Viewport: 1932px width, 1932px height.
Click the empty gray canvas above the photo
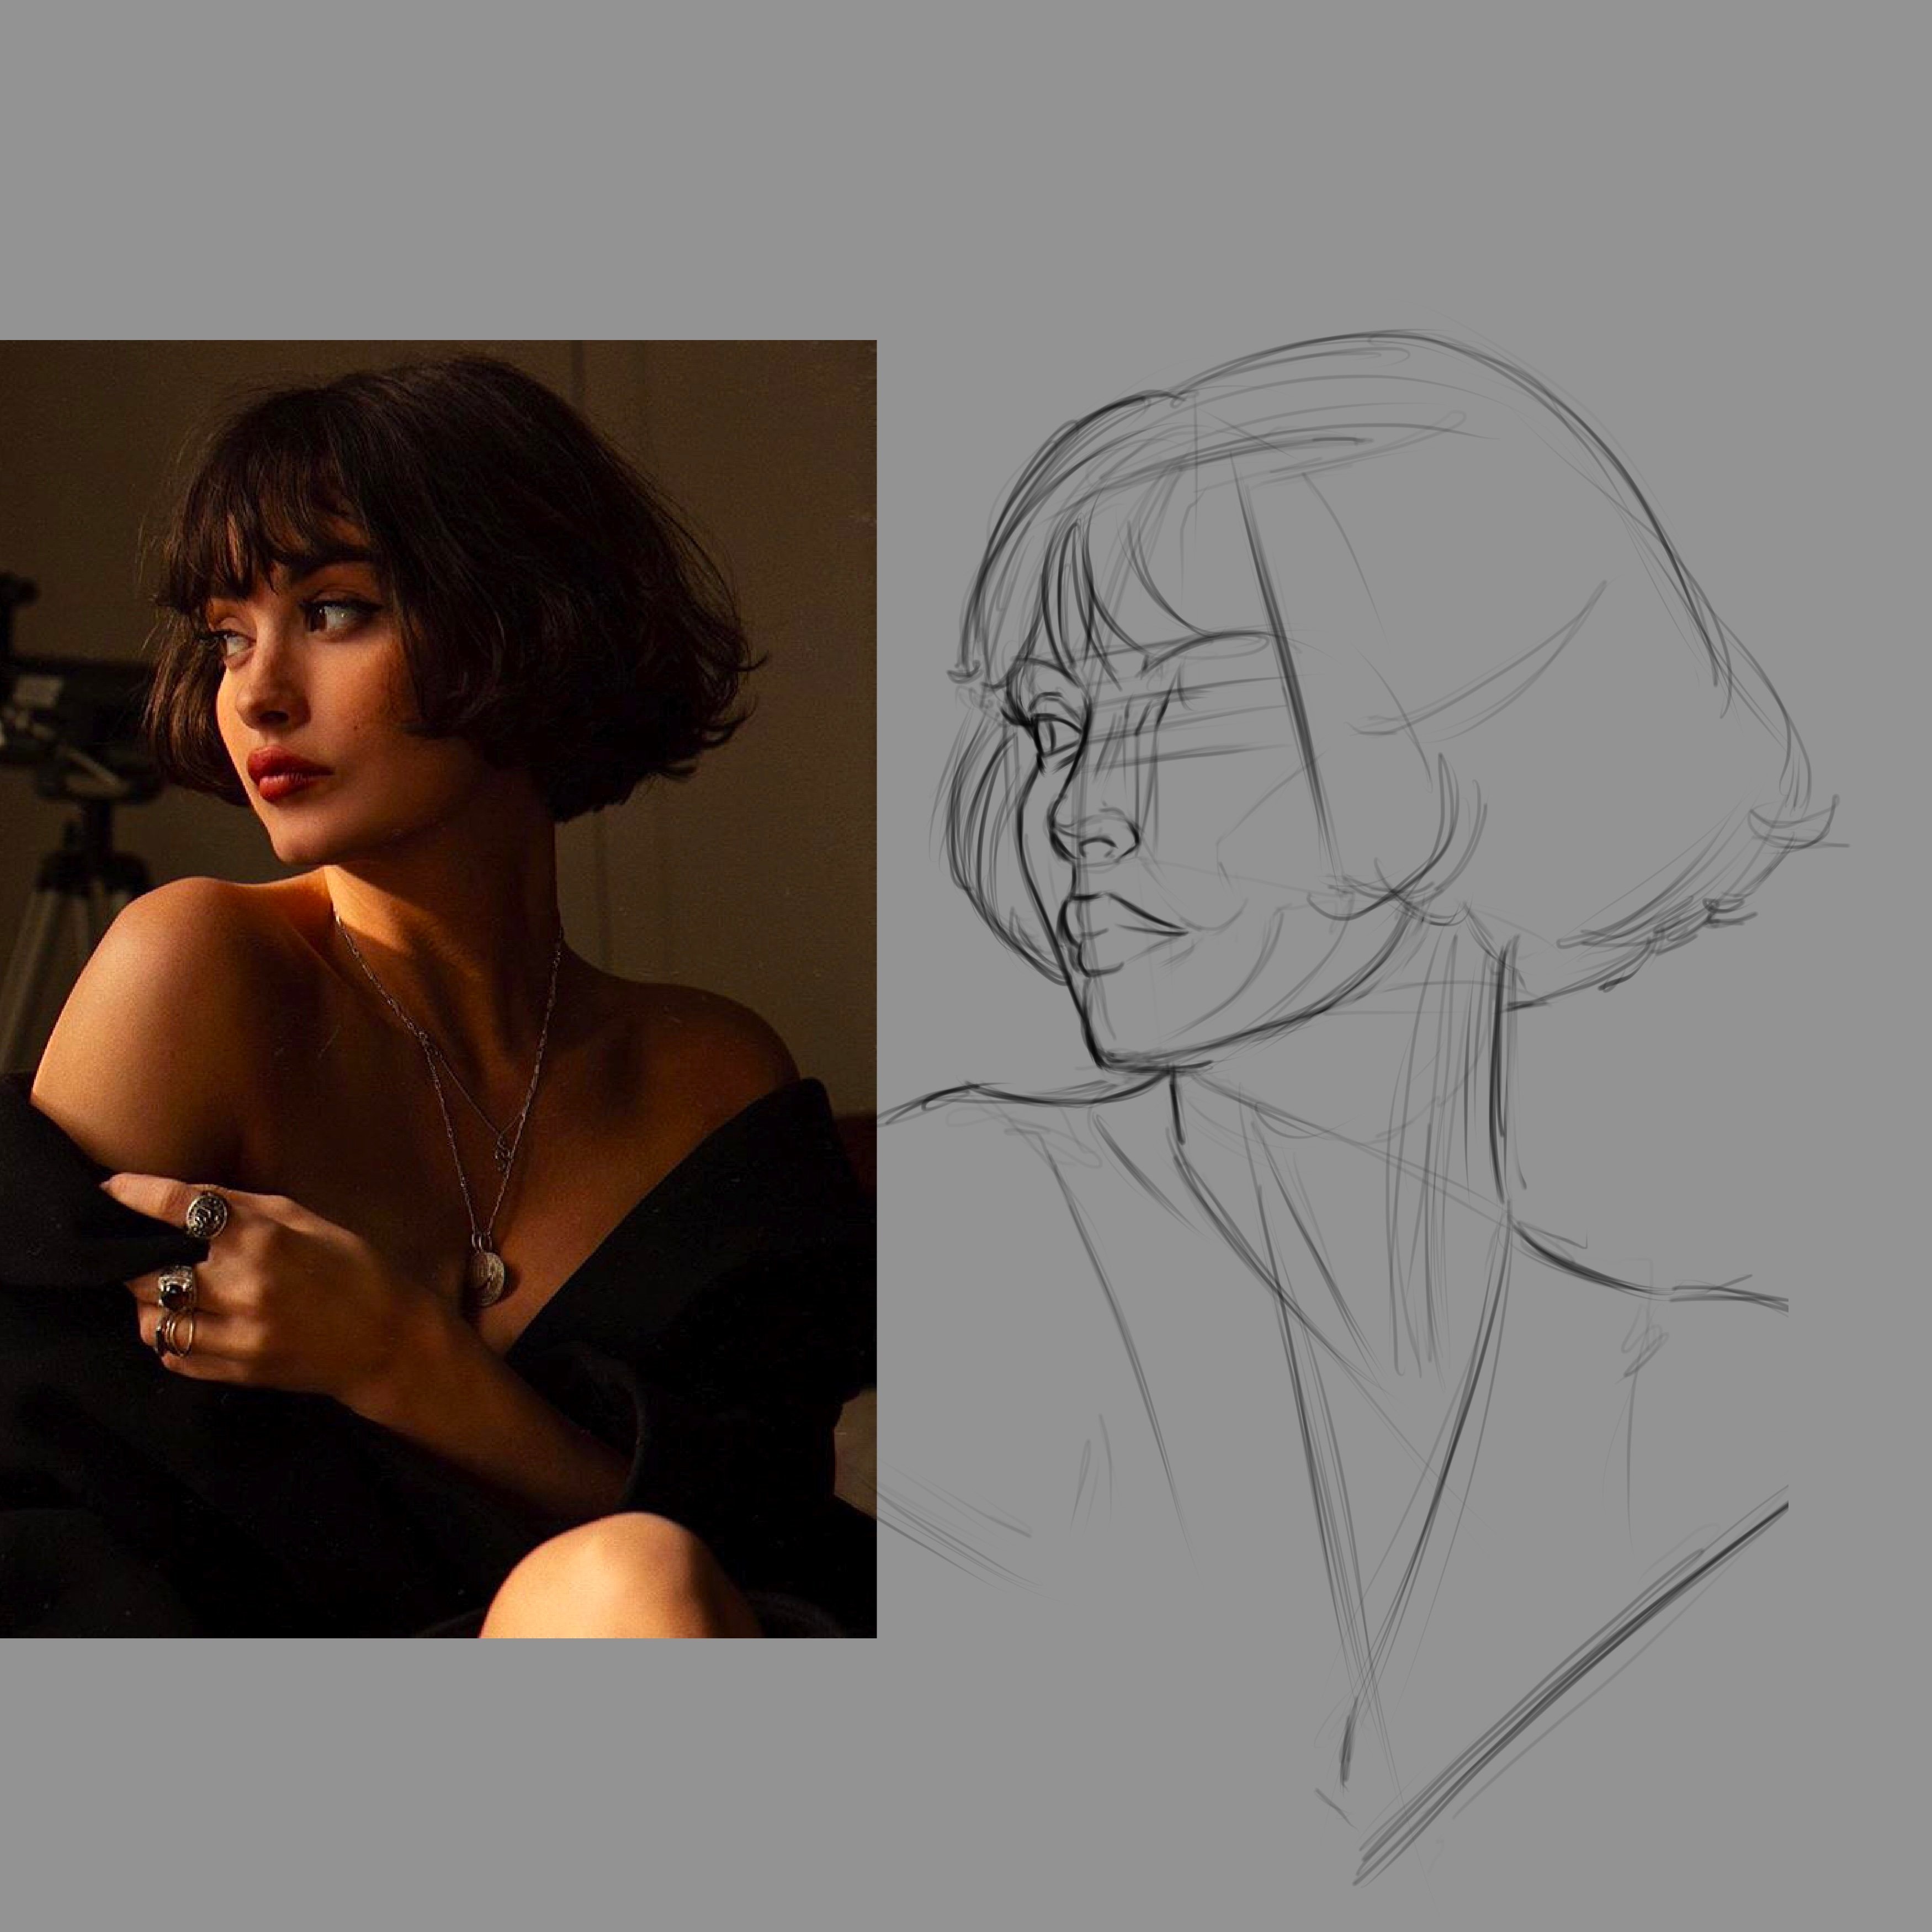440,170
